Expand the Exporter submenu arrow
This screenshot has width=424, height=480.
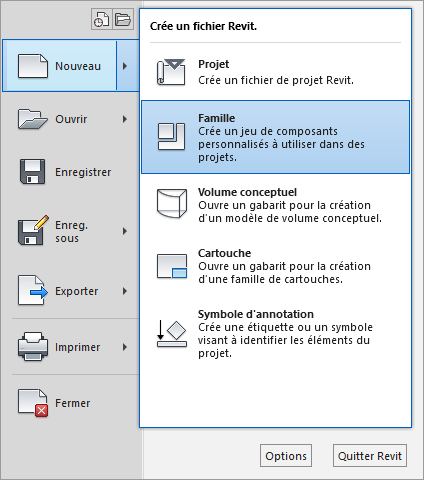(125, 291)
